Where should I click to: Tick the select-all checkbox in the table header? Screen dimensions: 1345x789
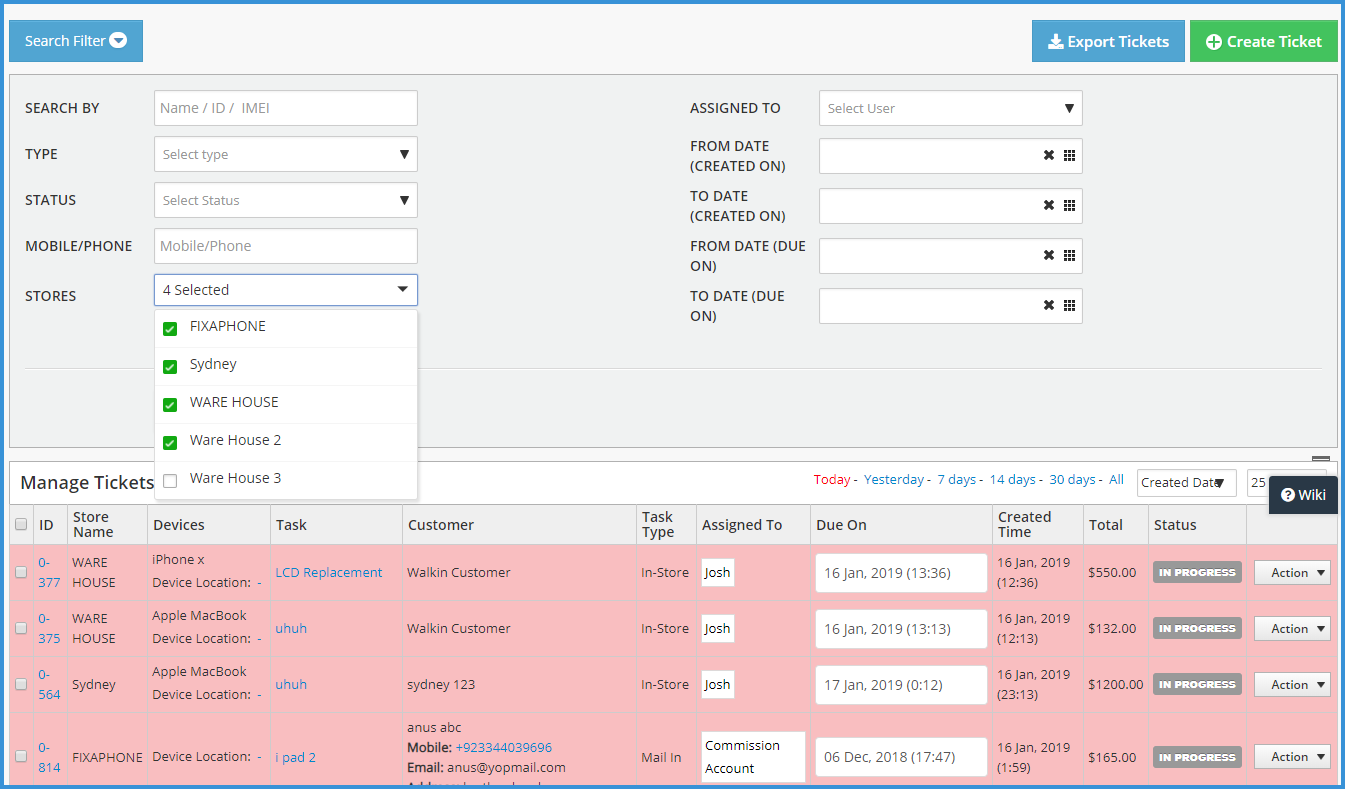[21, 524]
